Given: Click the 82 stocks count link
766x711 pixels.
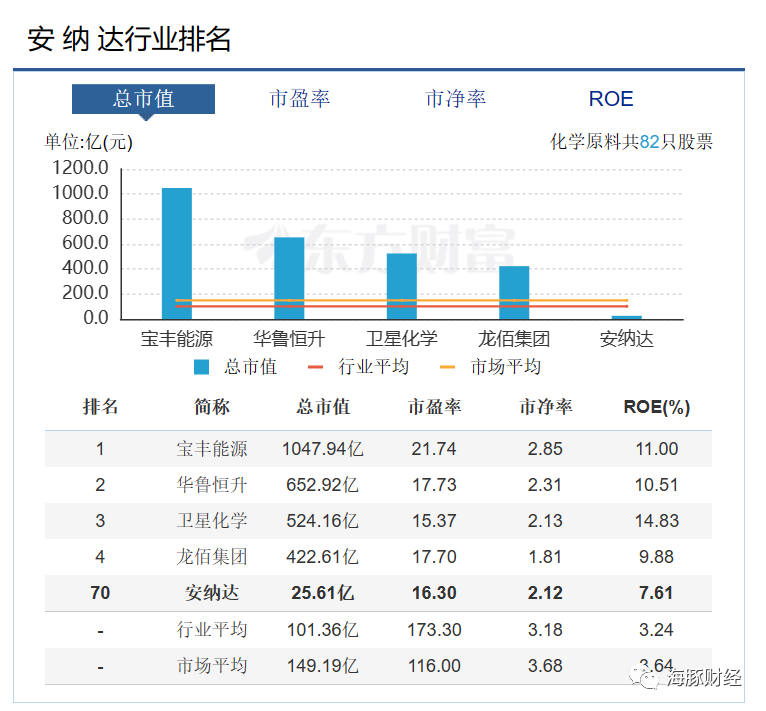Looking at the screenshot, I should coord(649,142).
